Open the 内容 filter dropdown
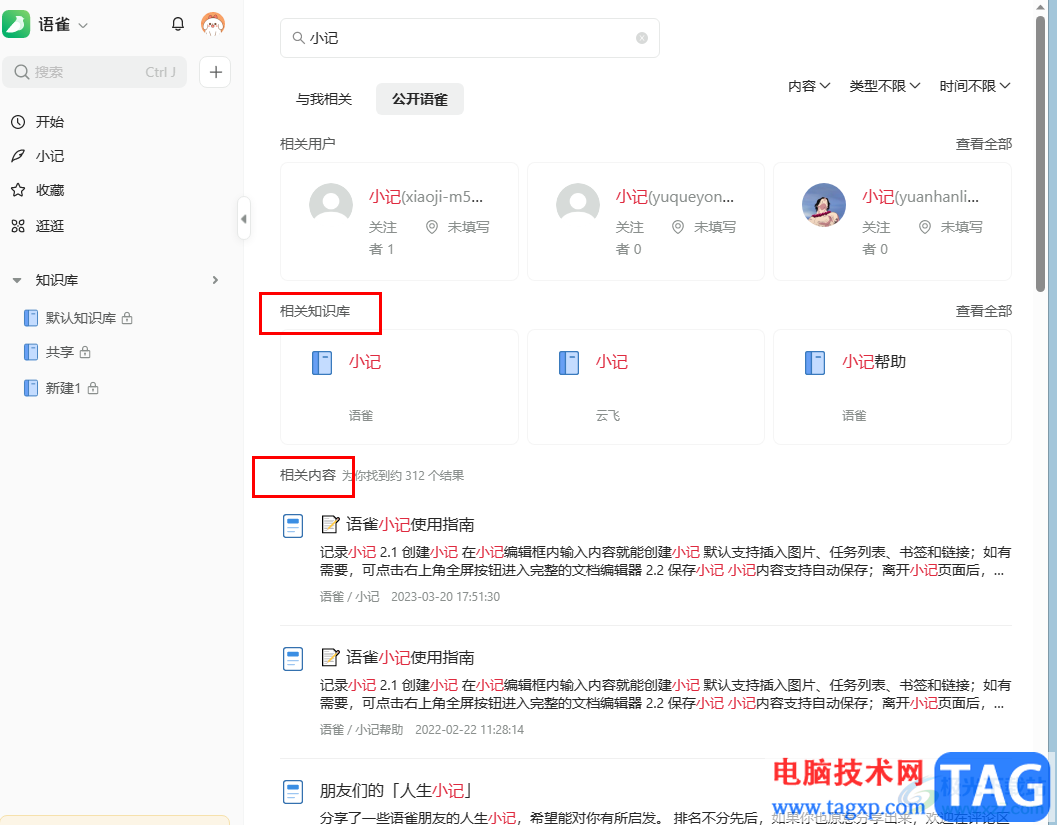 coord(809,86)
